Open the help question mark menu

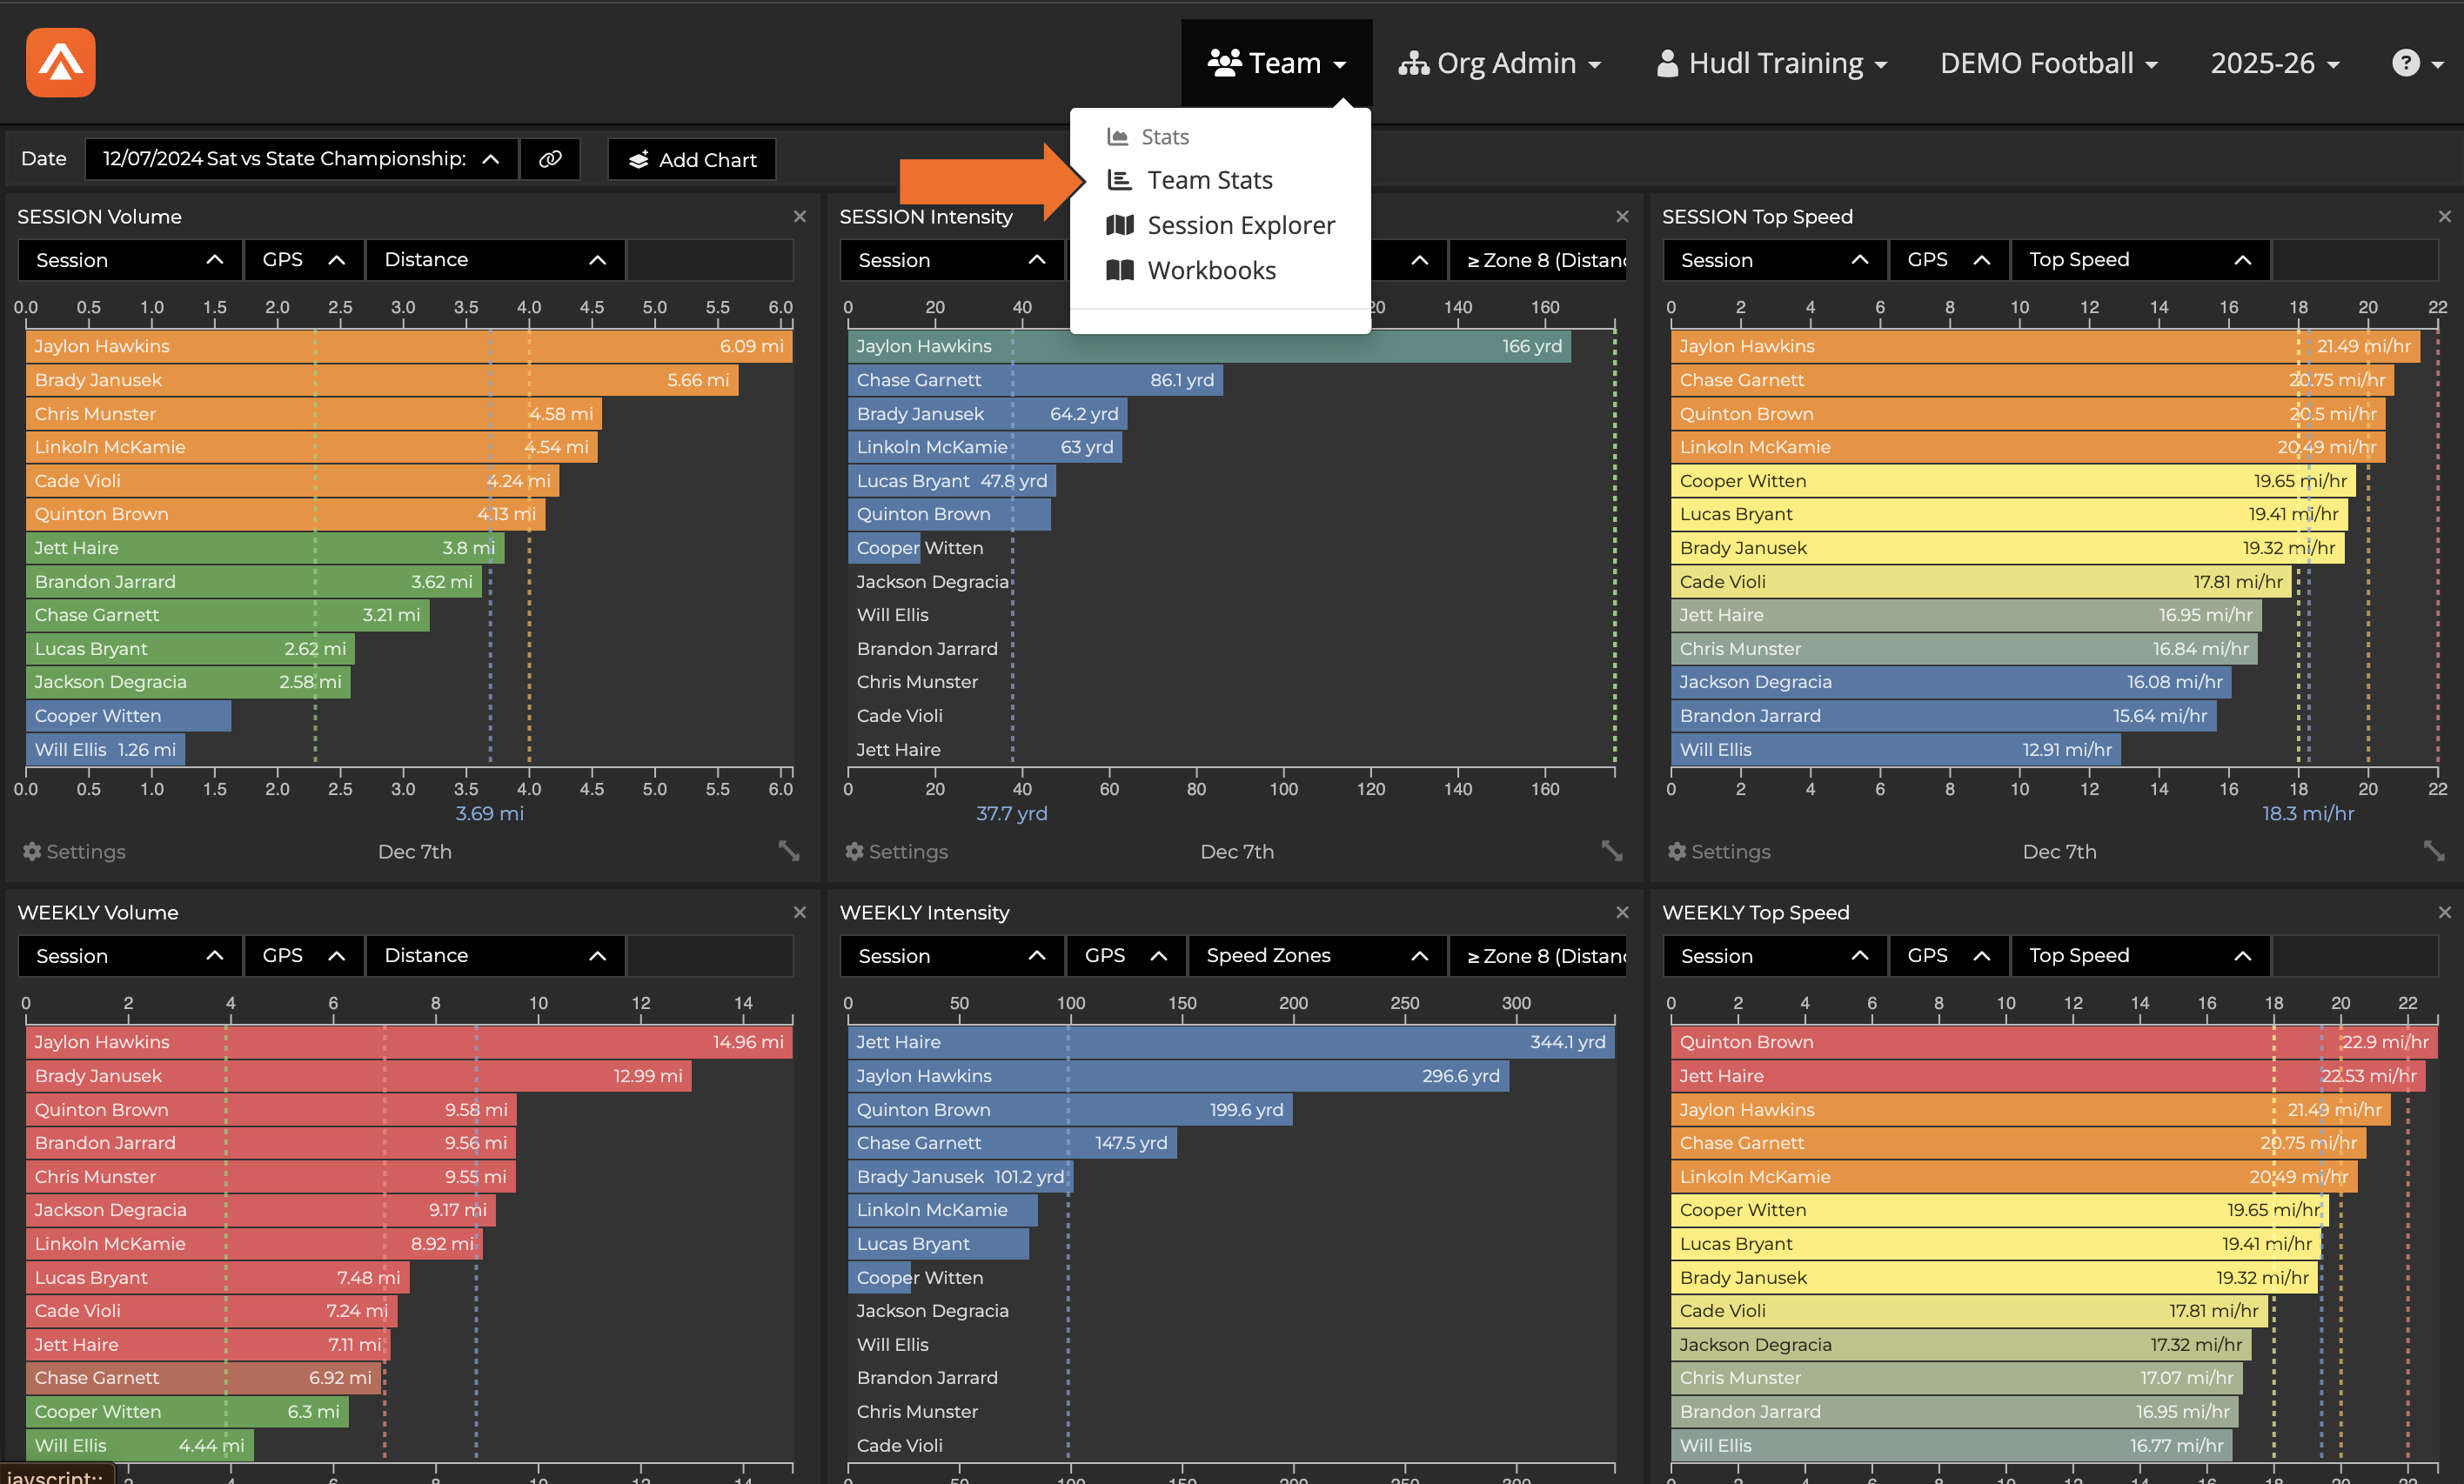tap(2417, 63)
